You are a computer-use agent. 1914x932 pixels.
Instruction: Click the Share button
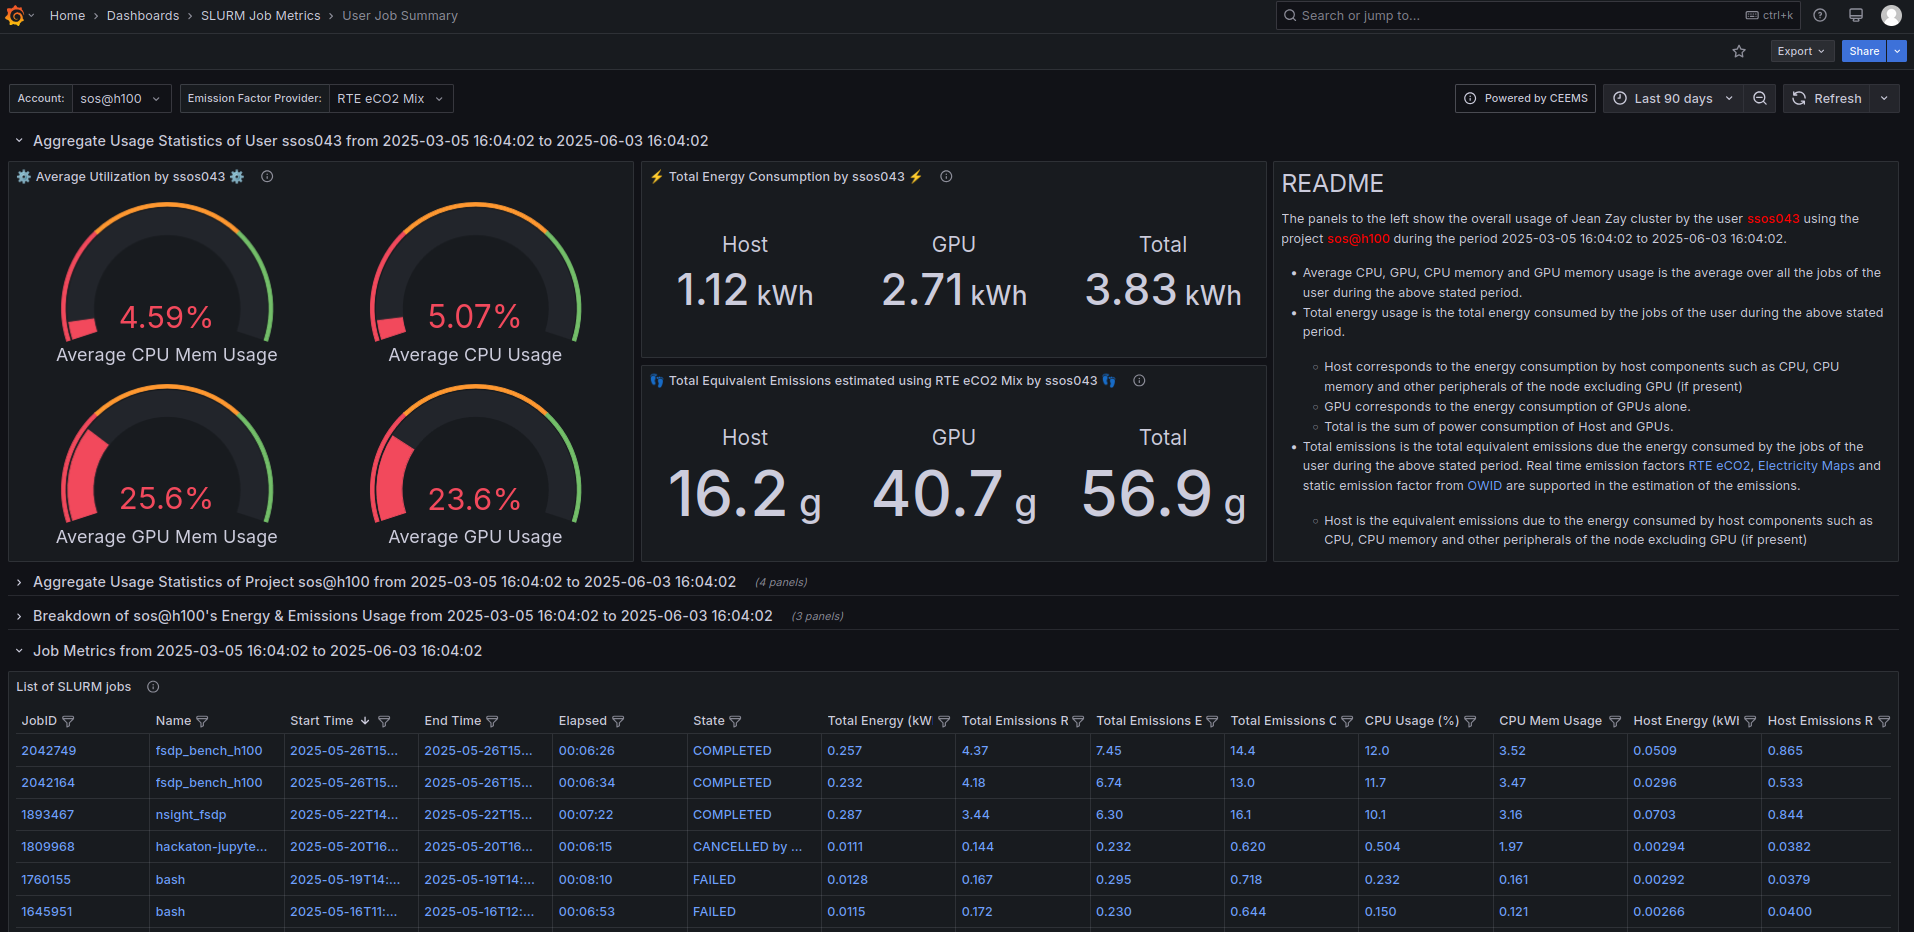pyautogui.click(x=1862, y=51)
